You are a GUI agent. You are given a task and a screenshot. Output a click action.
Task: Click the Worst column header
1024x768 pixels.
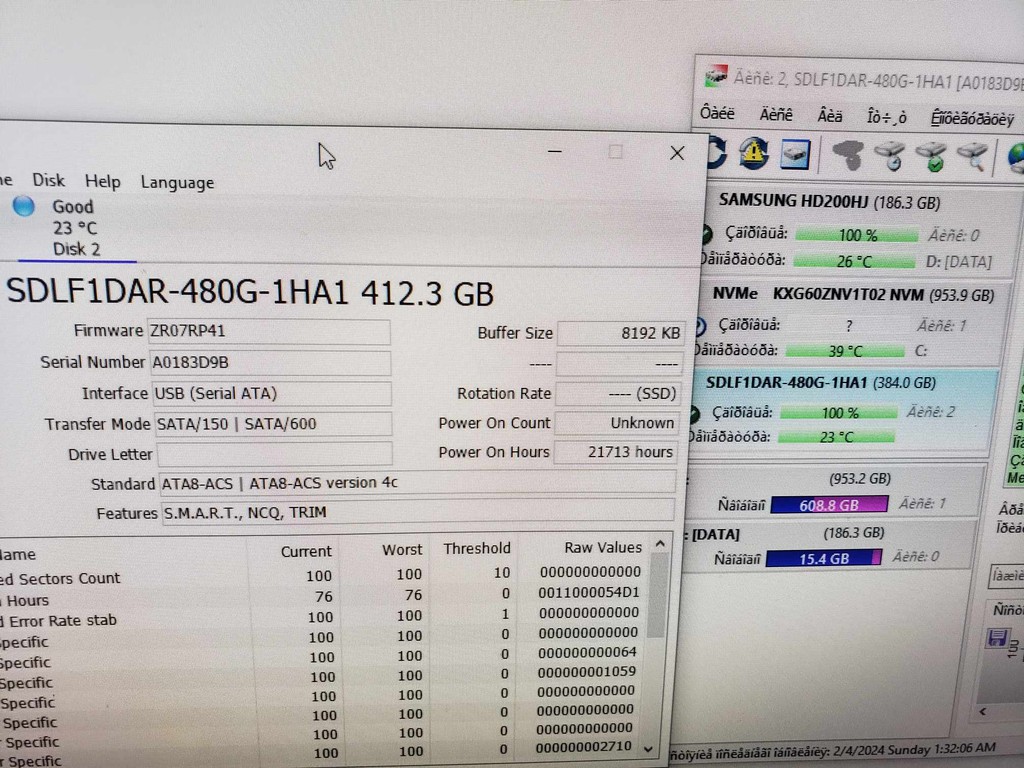(402, 549)
